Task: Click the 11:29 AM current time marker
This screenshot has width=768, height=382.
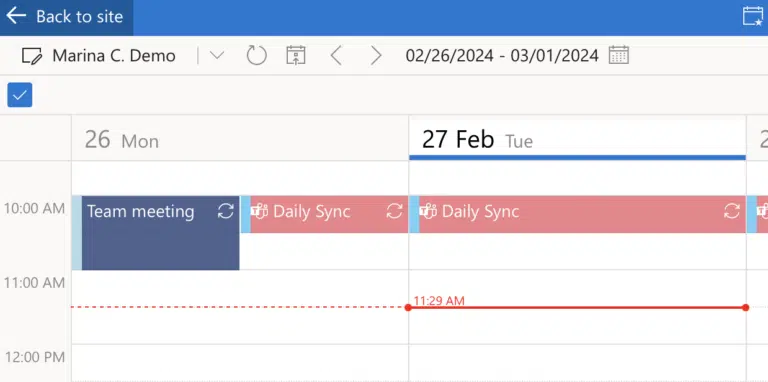Action: point(438,301)
